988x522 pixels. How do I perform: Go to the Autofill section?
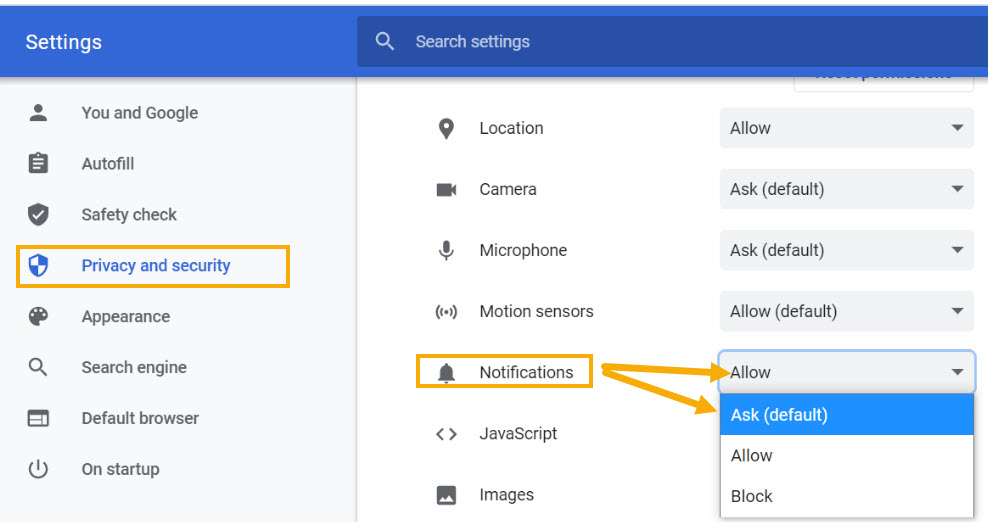[108, 164]
